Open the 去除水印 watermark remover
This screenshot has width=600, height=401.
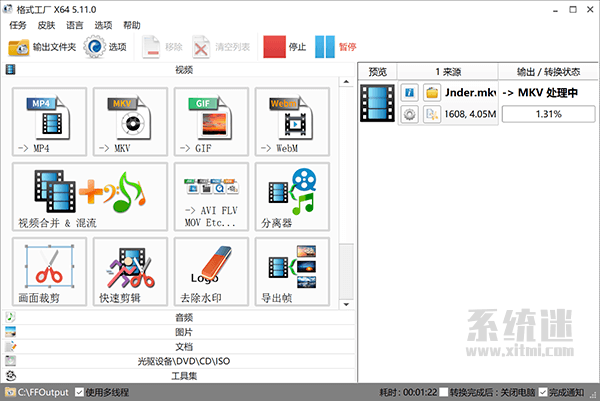click(x=210, y=271)
